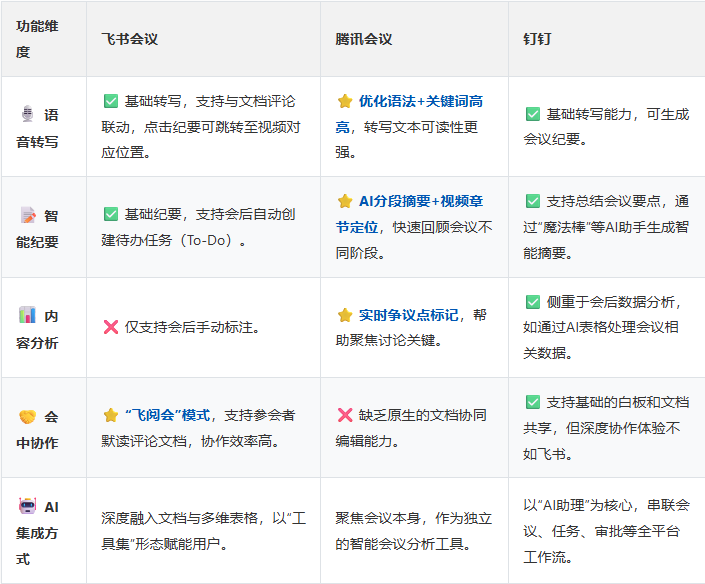The width and height of the screenshot is (705, 584).
Task: Click the row label 智能纪要
Action: [x=37, y=229]
